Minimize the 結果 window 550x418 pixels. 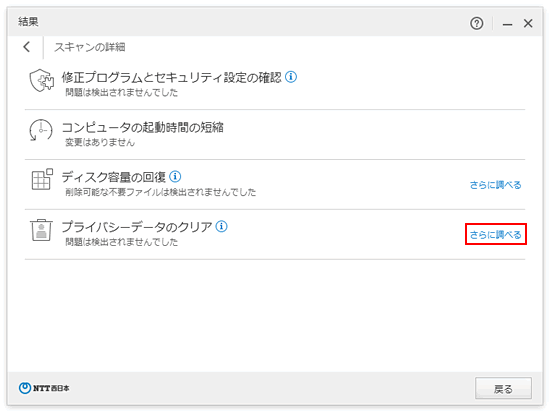507,24
